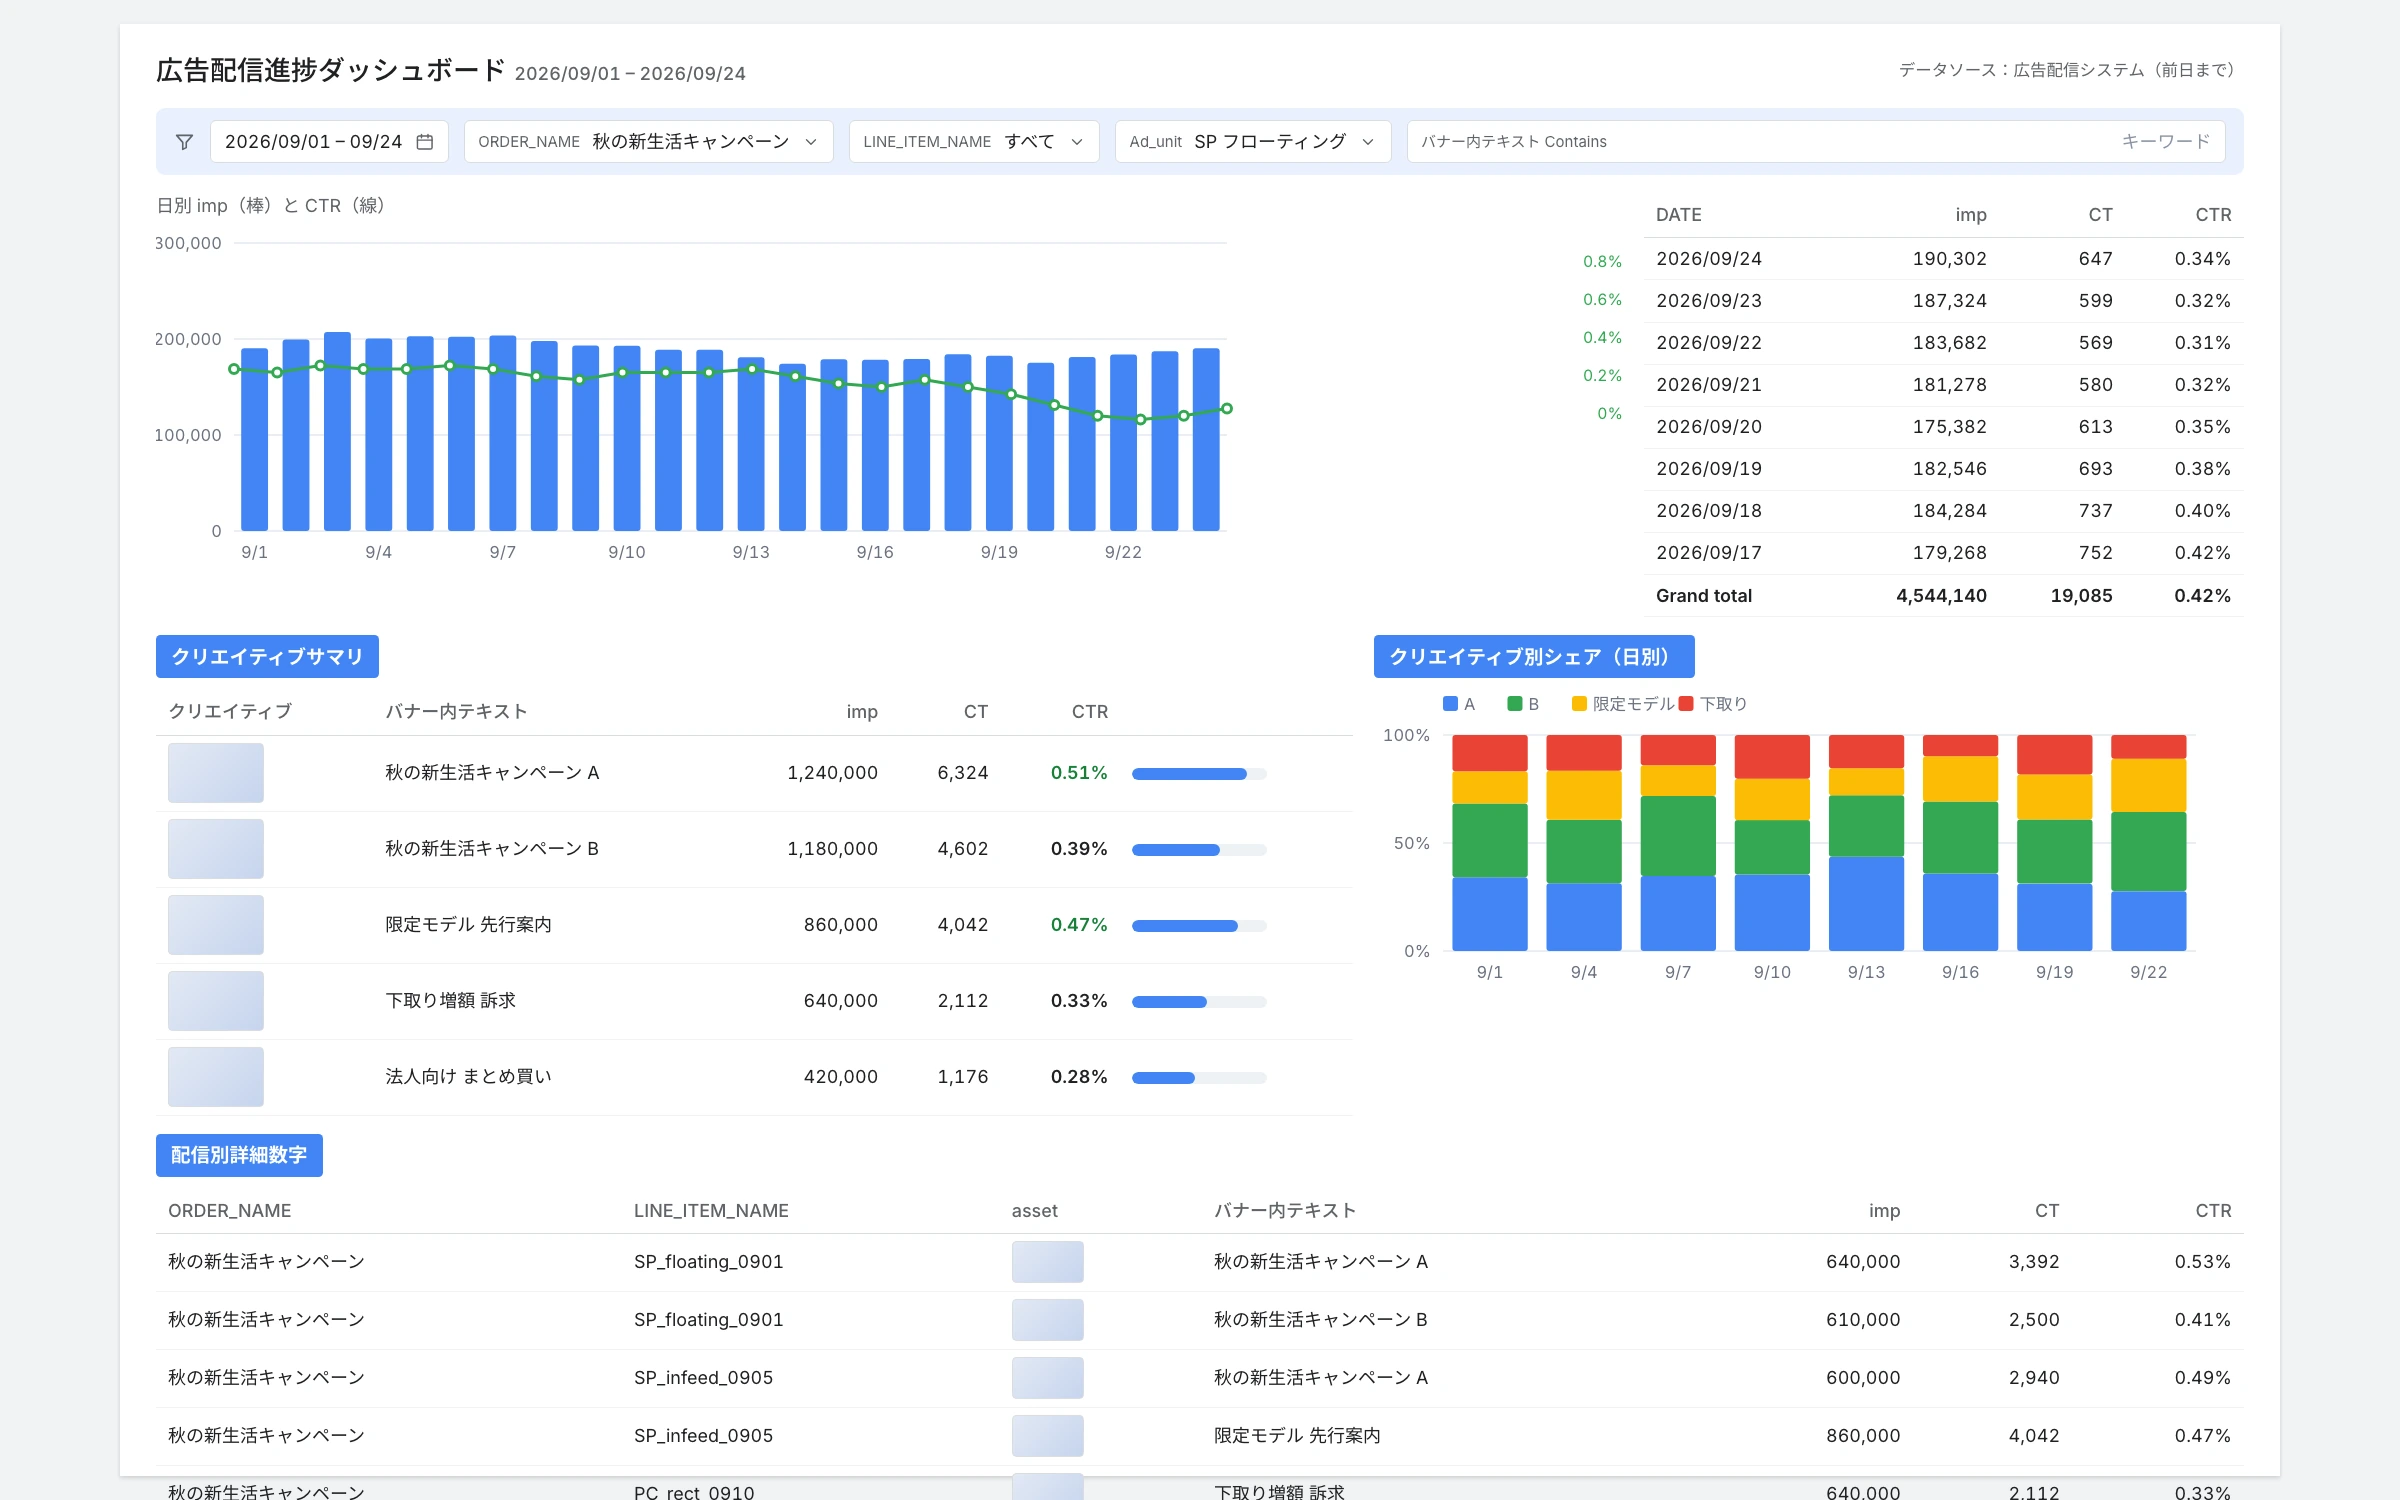Viewport: 2400px width, 1500px height.
Task: Sort creative summary by バナー内テキスト header
Action: (456, 712)
